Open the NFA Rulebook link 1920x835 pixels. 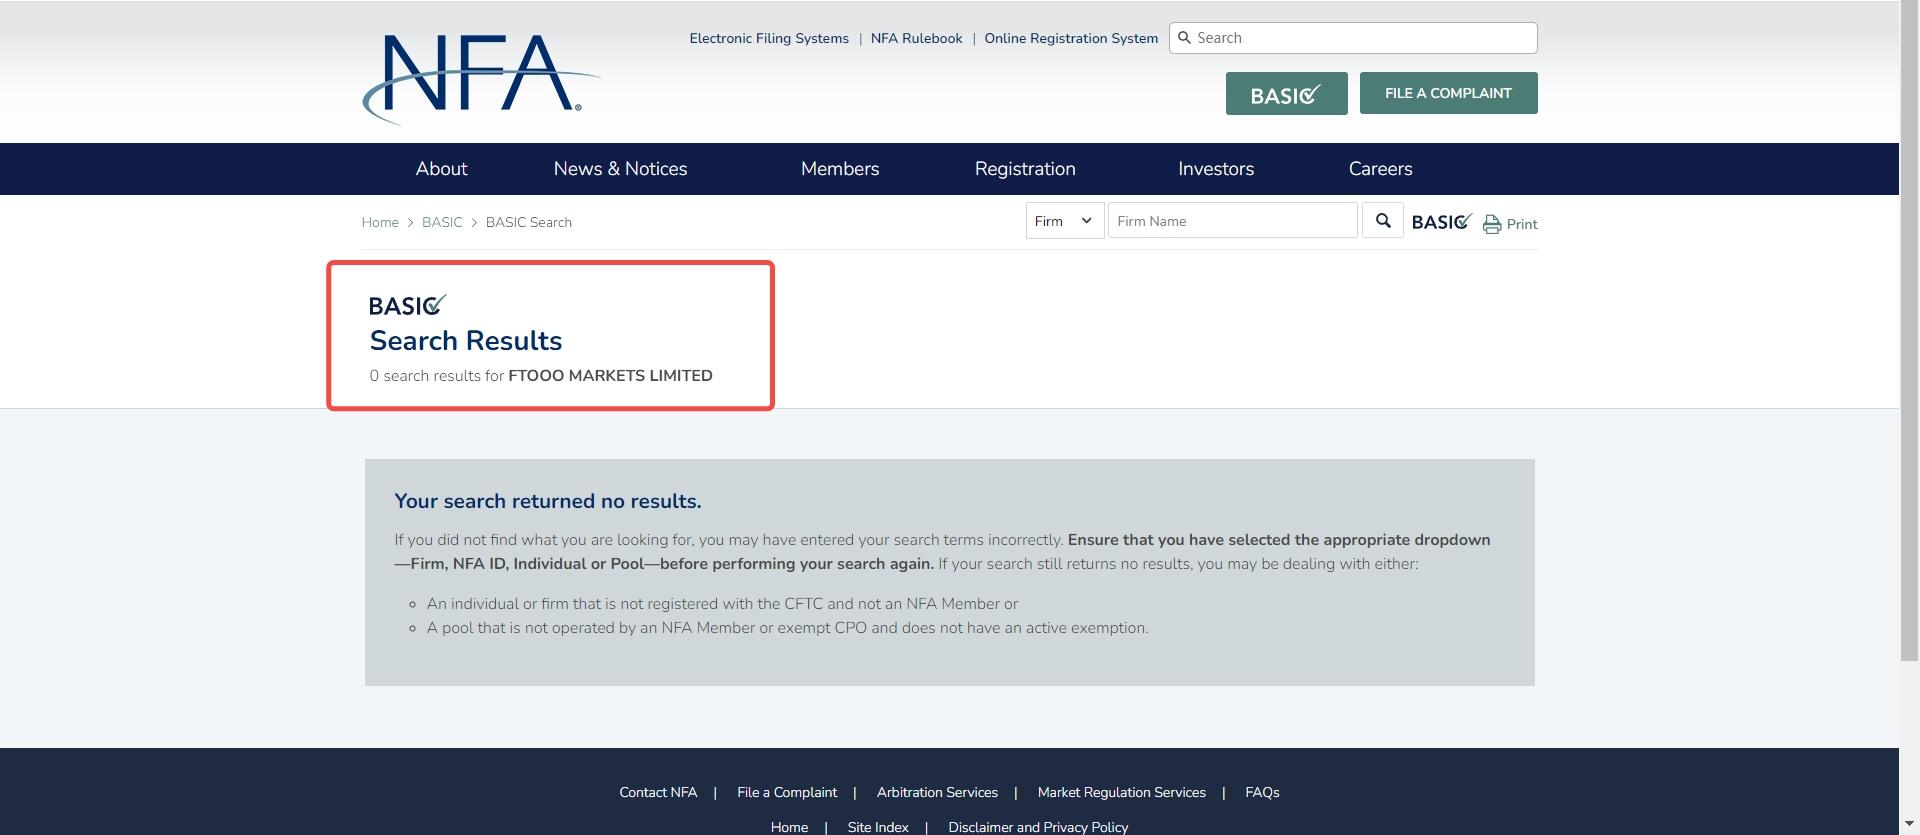click(x=916, y=38)
